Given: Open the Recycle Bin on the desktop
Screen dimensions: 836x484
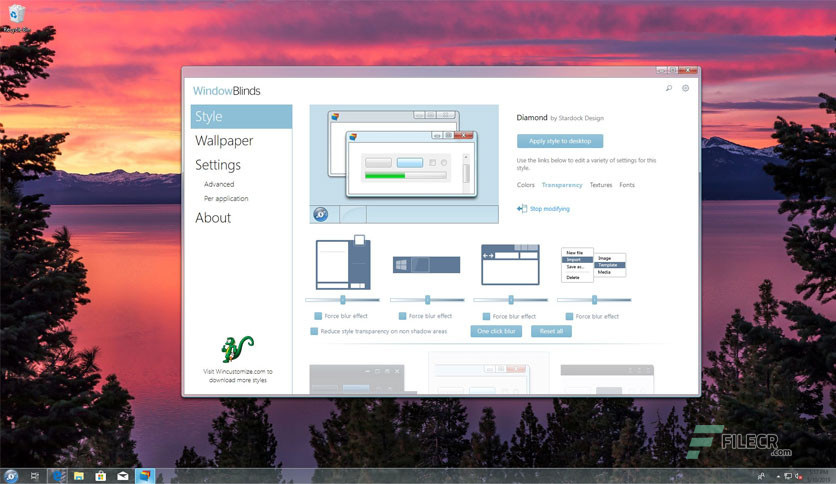Looking at the screenshot, I should coord(17,17).
